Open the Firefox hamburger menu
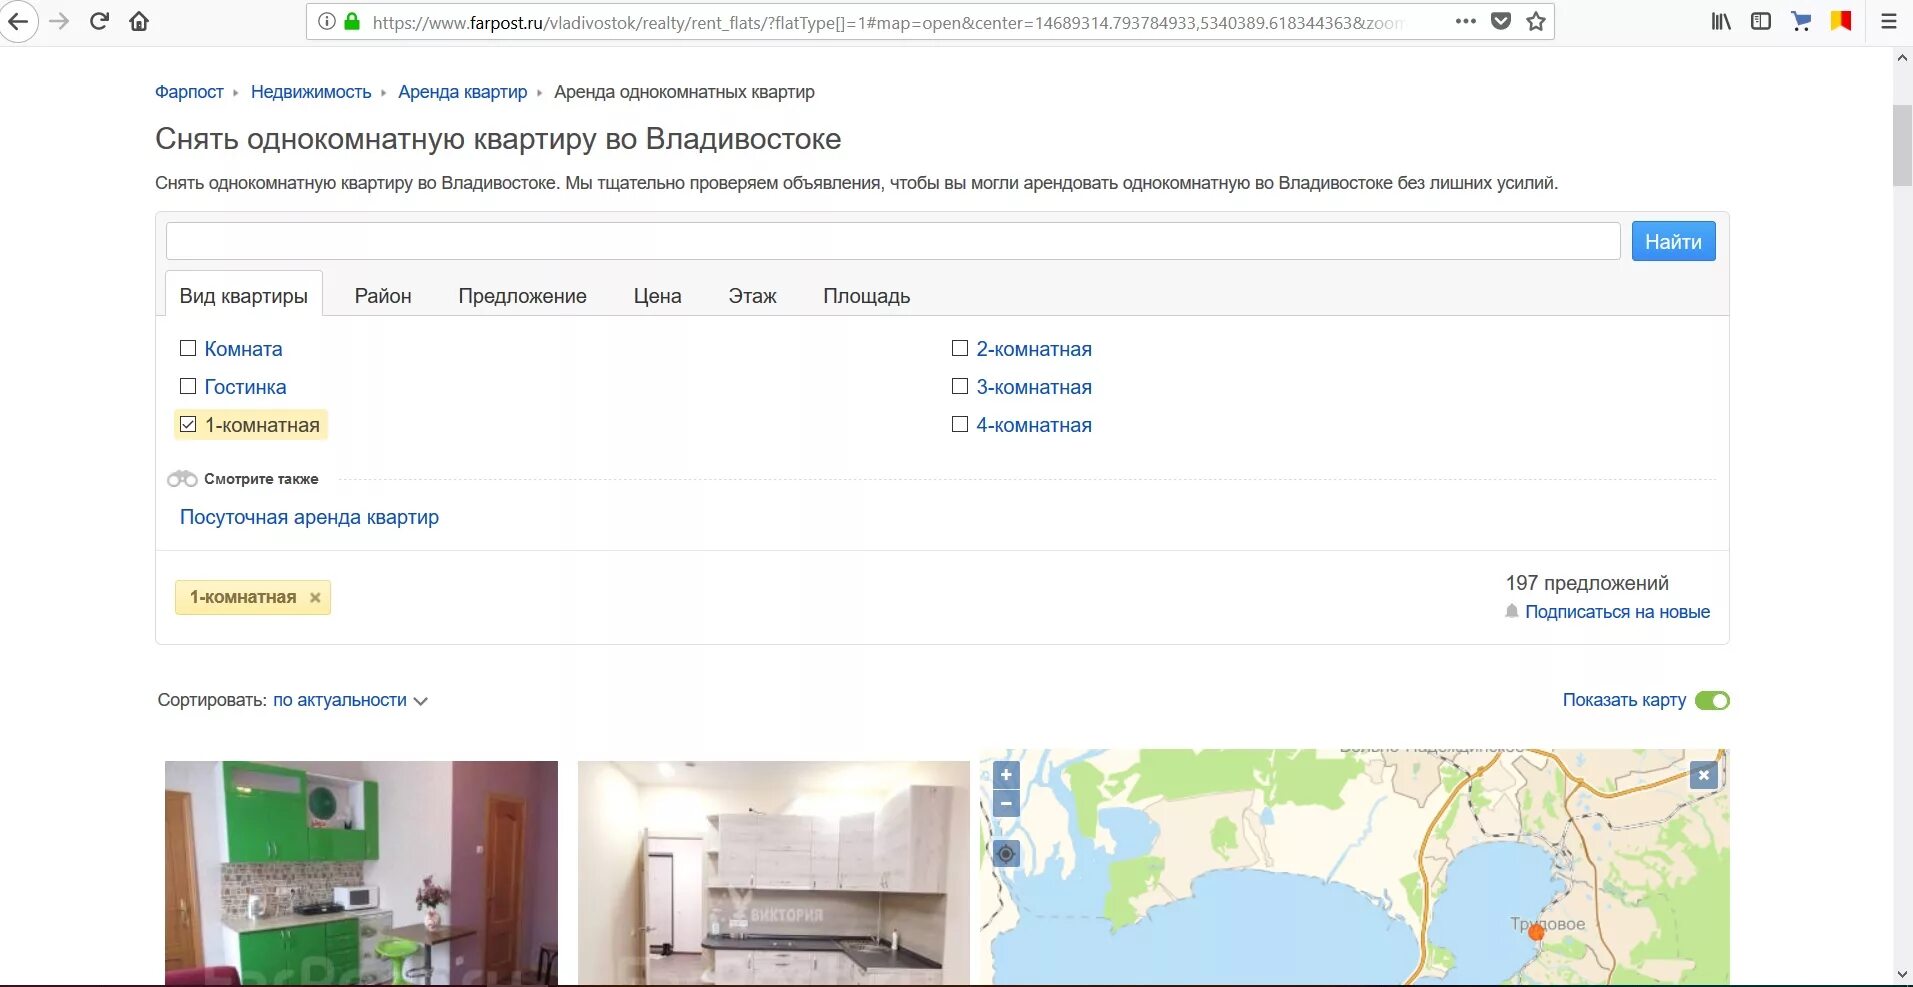The height and width of the screenshot is (987, 1913). [1889, 21]
